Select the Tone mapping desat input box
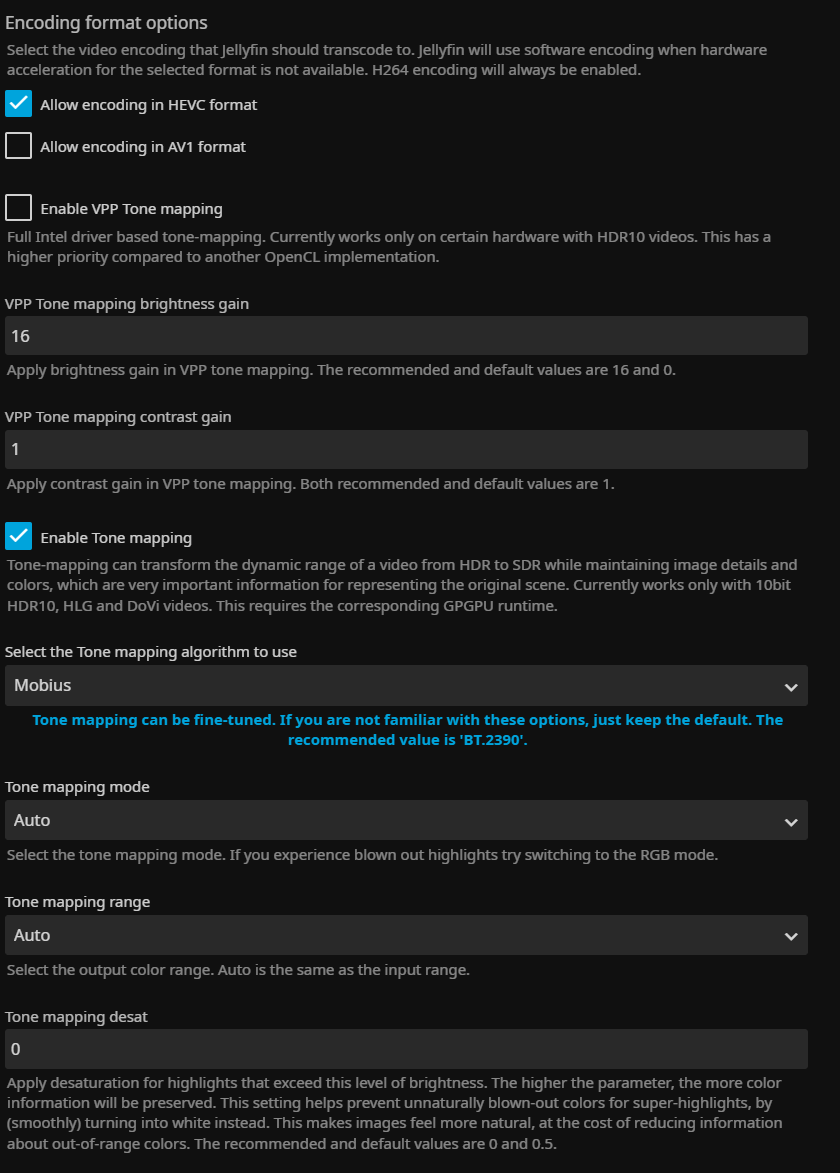Image resolution: width=840 pixels, height=1173 pixels. click(x=406, y=1049)
